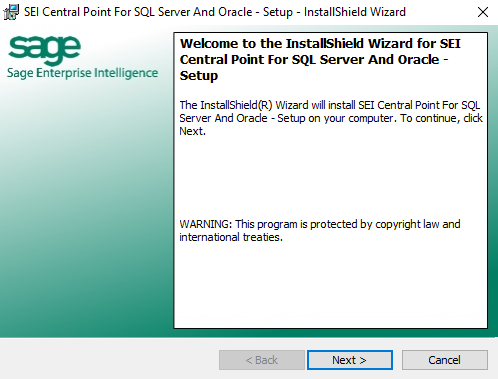Click the bold word Setup ending the heading

[199, 76]
